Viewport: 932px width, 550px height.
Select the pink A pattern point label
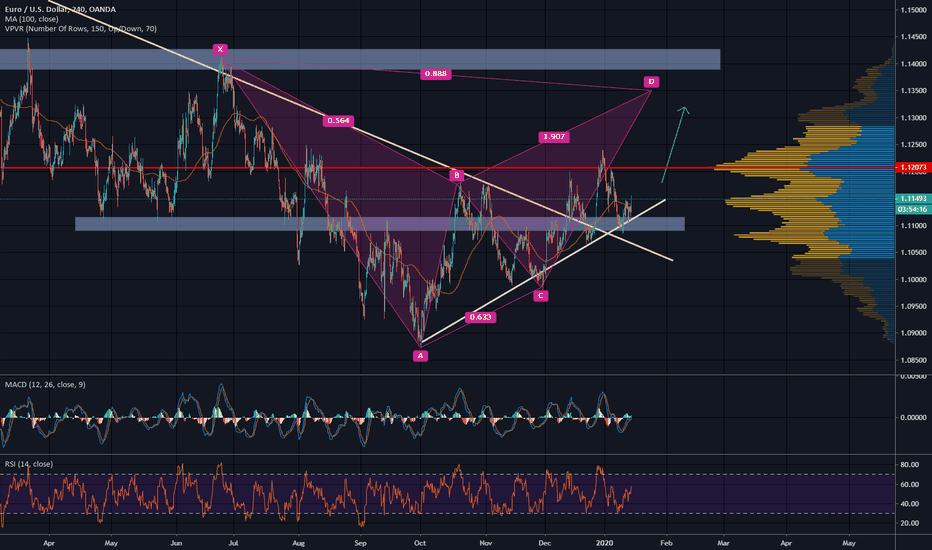pos(421,355)
